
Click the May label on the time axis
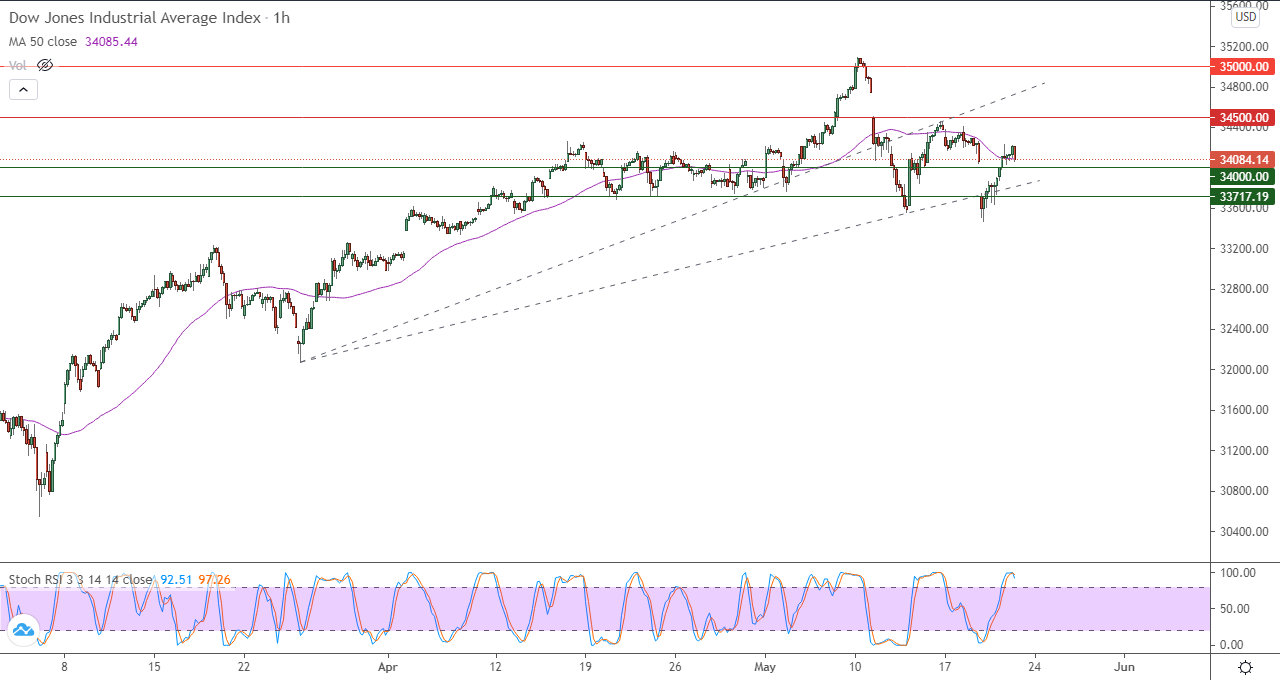click(x=765, y=666)
